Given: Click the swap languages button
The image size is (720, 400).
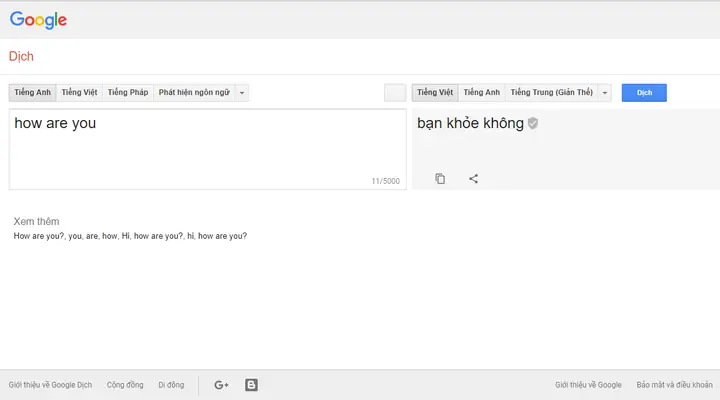Looking at the screenshot, I should pyautogui.click(x=395, y=93).
